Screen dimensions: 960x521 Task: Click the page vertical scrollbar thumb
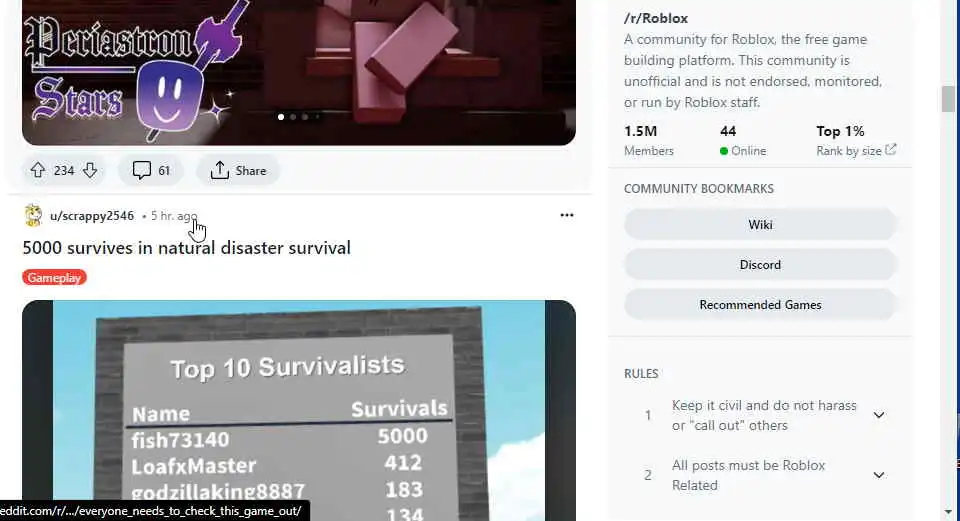coord(948,99)
